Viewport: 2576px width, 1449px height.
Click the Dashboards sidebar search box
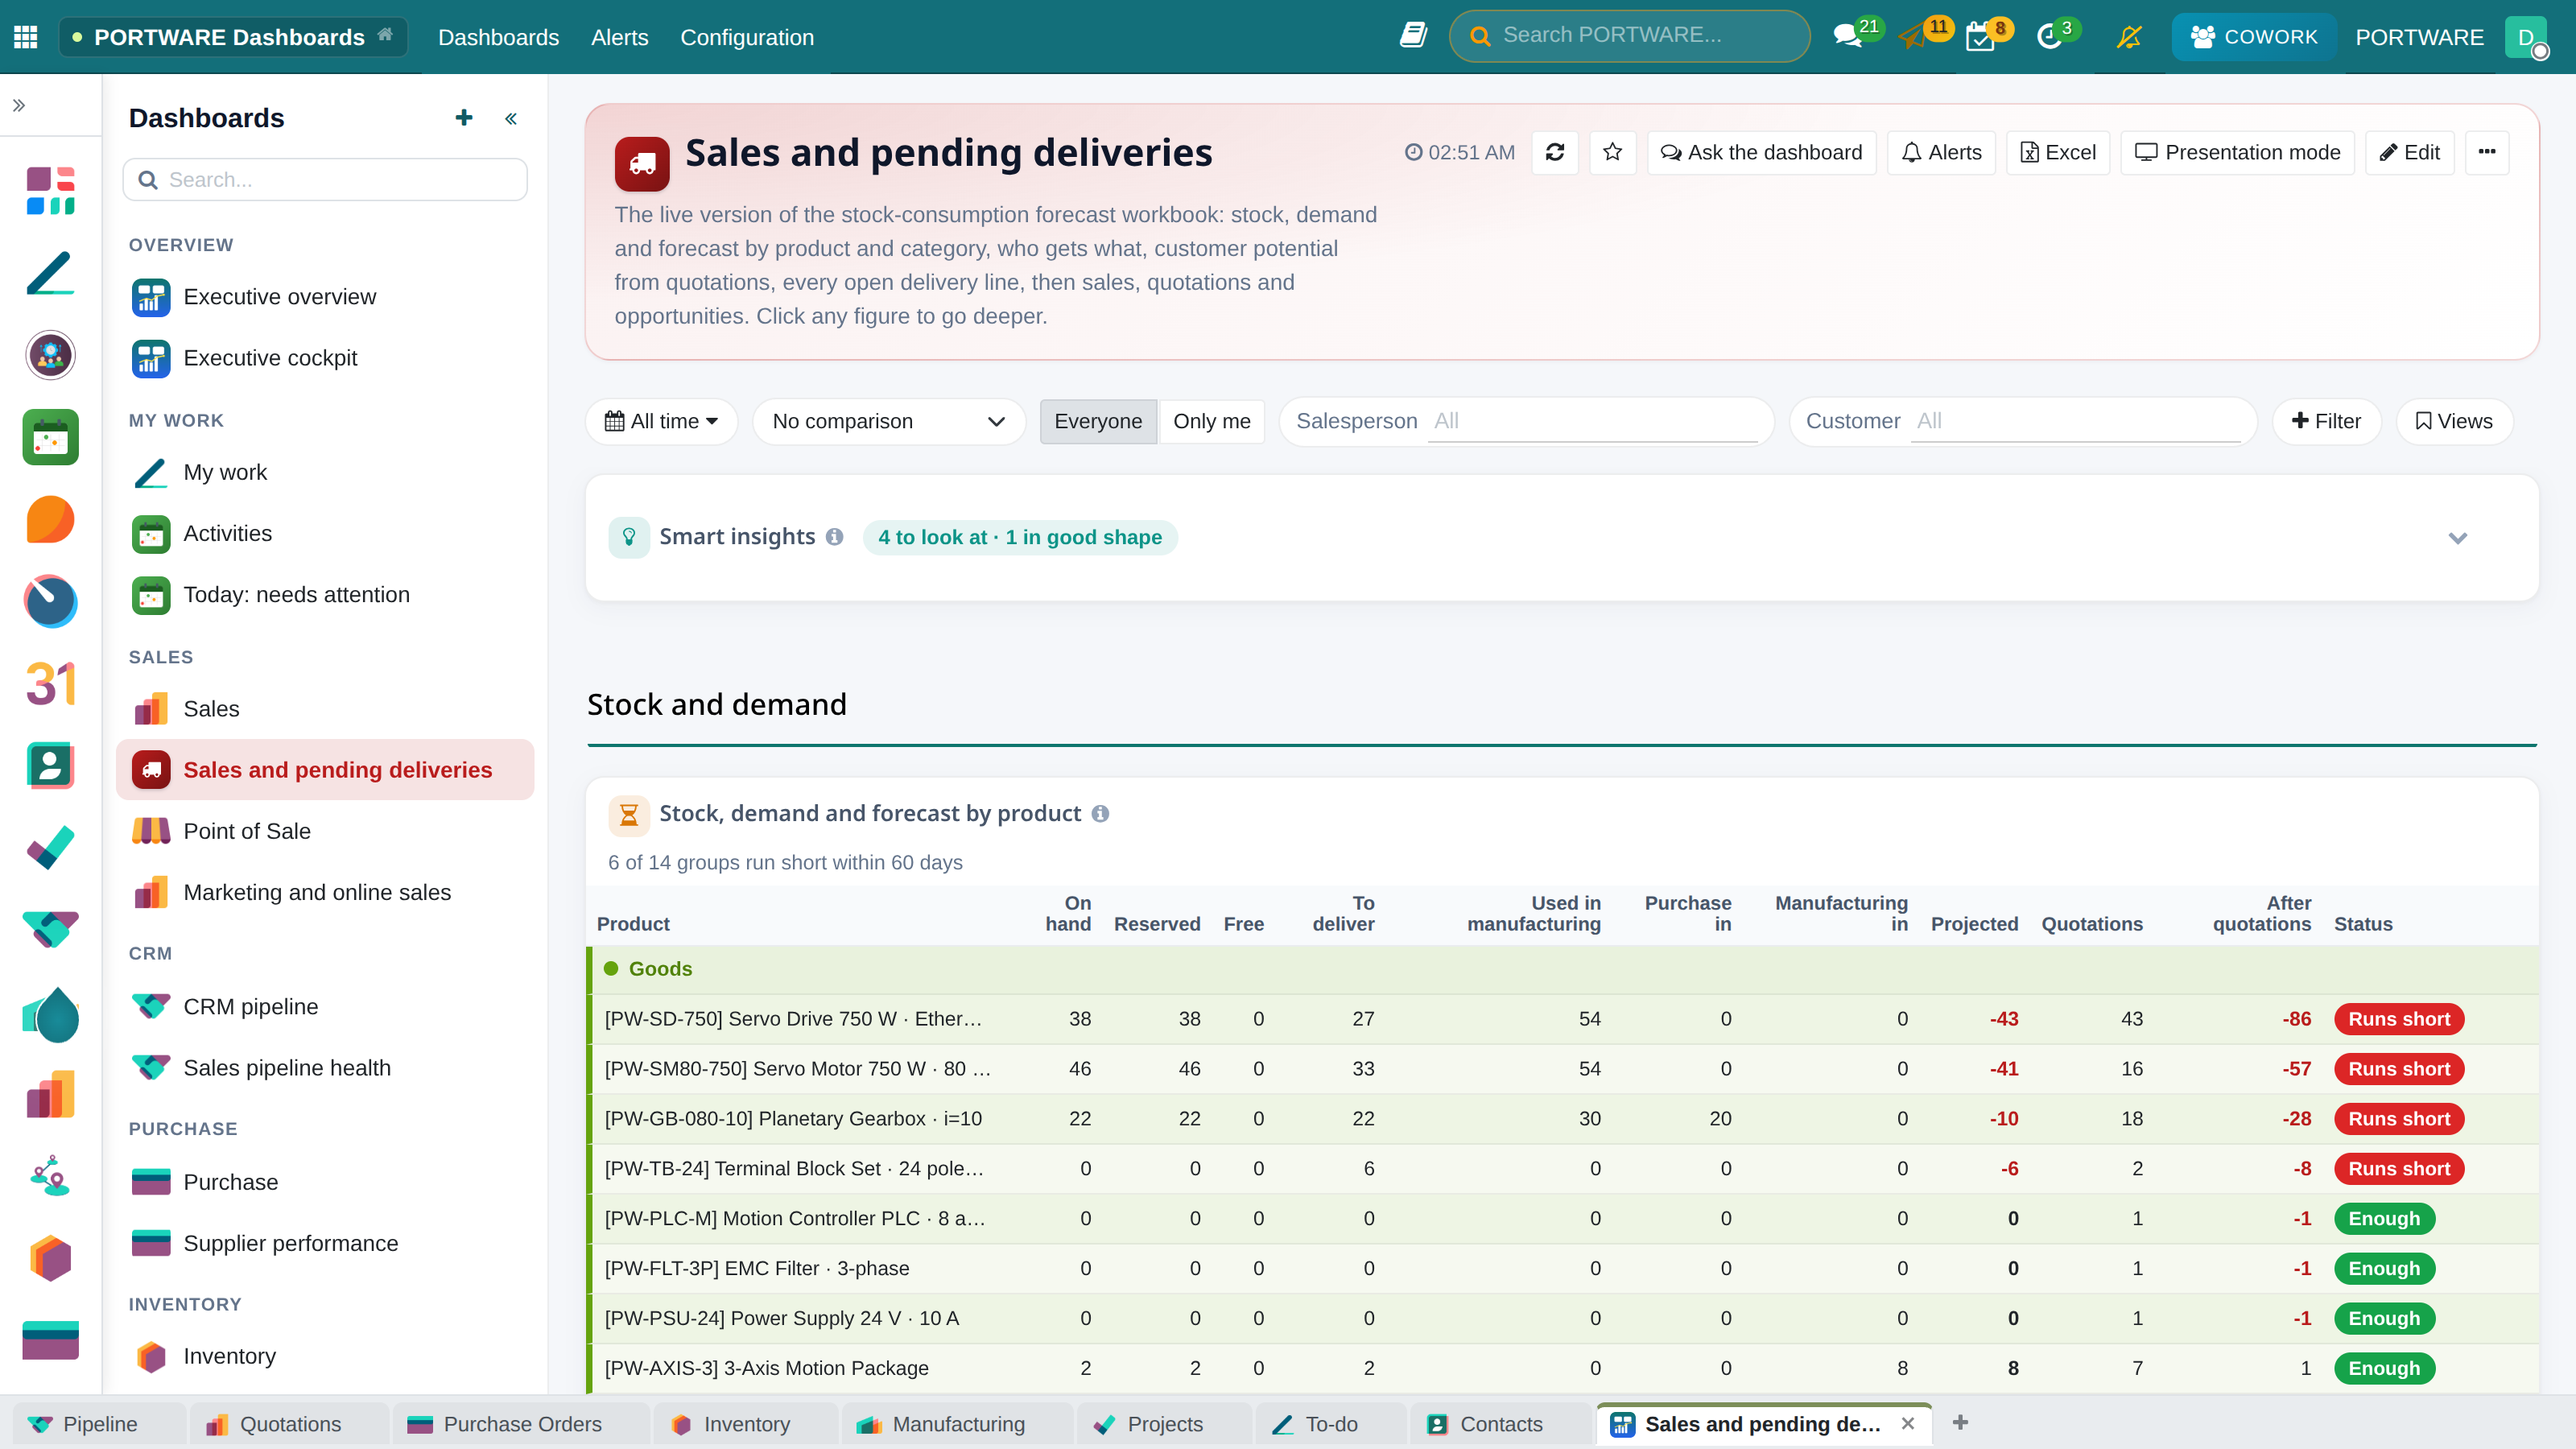325,180
